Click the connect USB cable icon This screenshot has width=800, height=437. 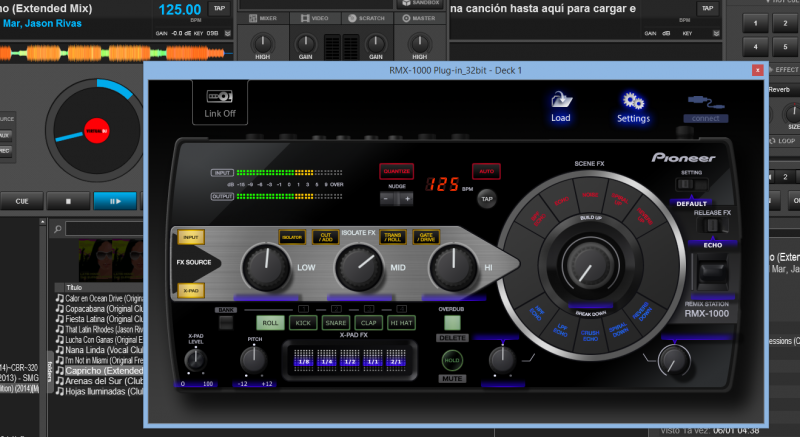[706, 103]
